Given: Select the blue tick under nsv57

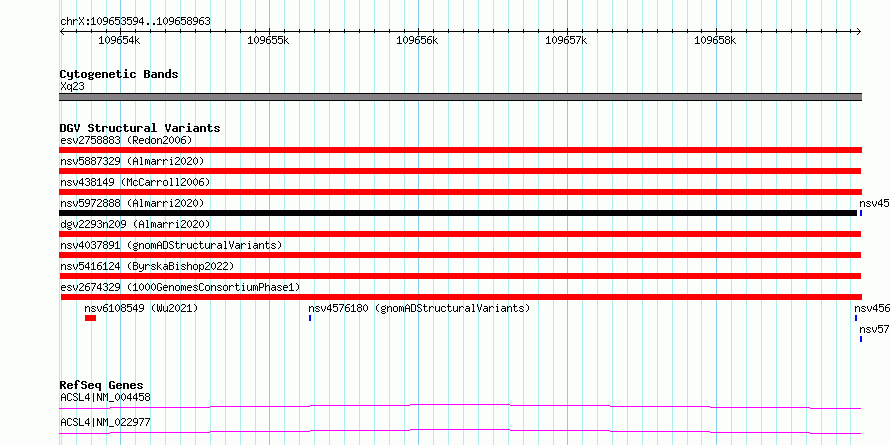Looking at the screenshot, I should click(x=860, y=339).
